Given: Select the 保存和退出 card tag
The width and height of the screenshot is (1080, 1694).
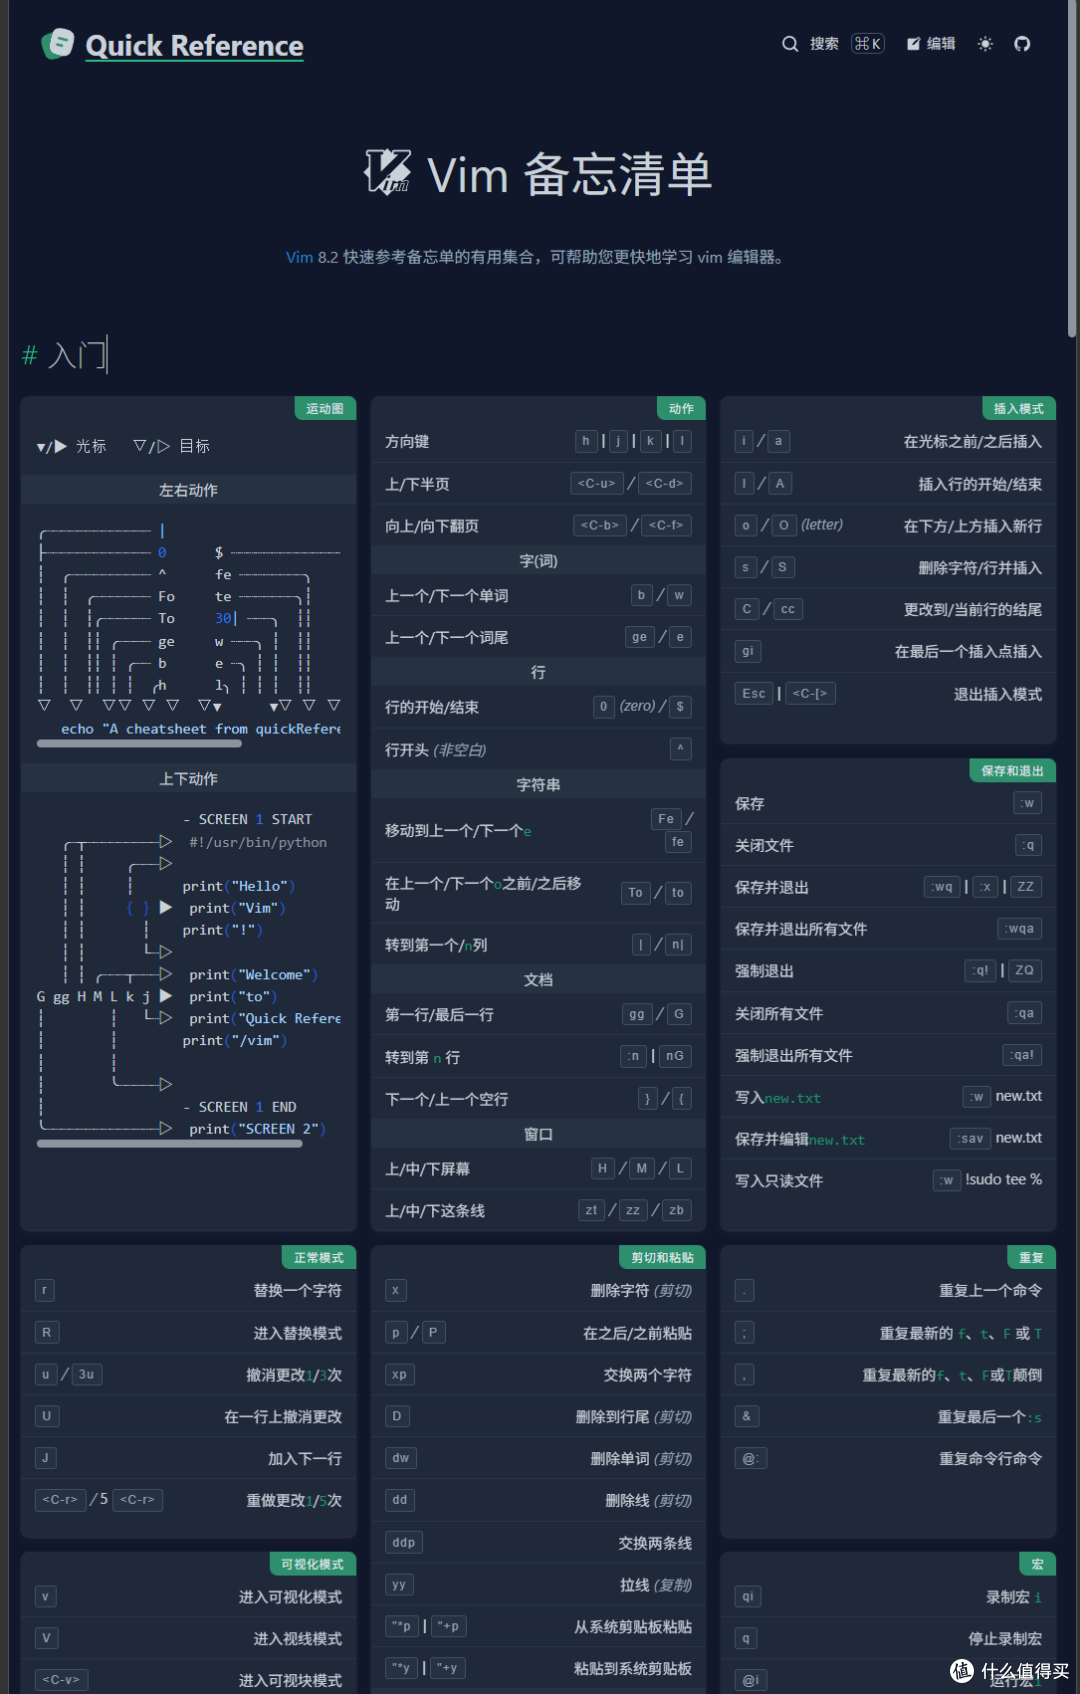Looking at the screenshot, I should [x=1012, y=771].
